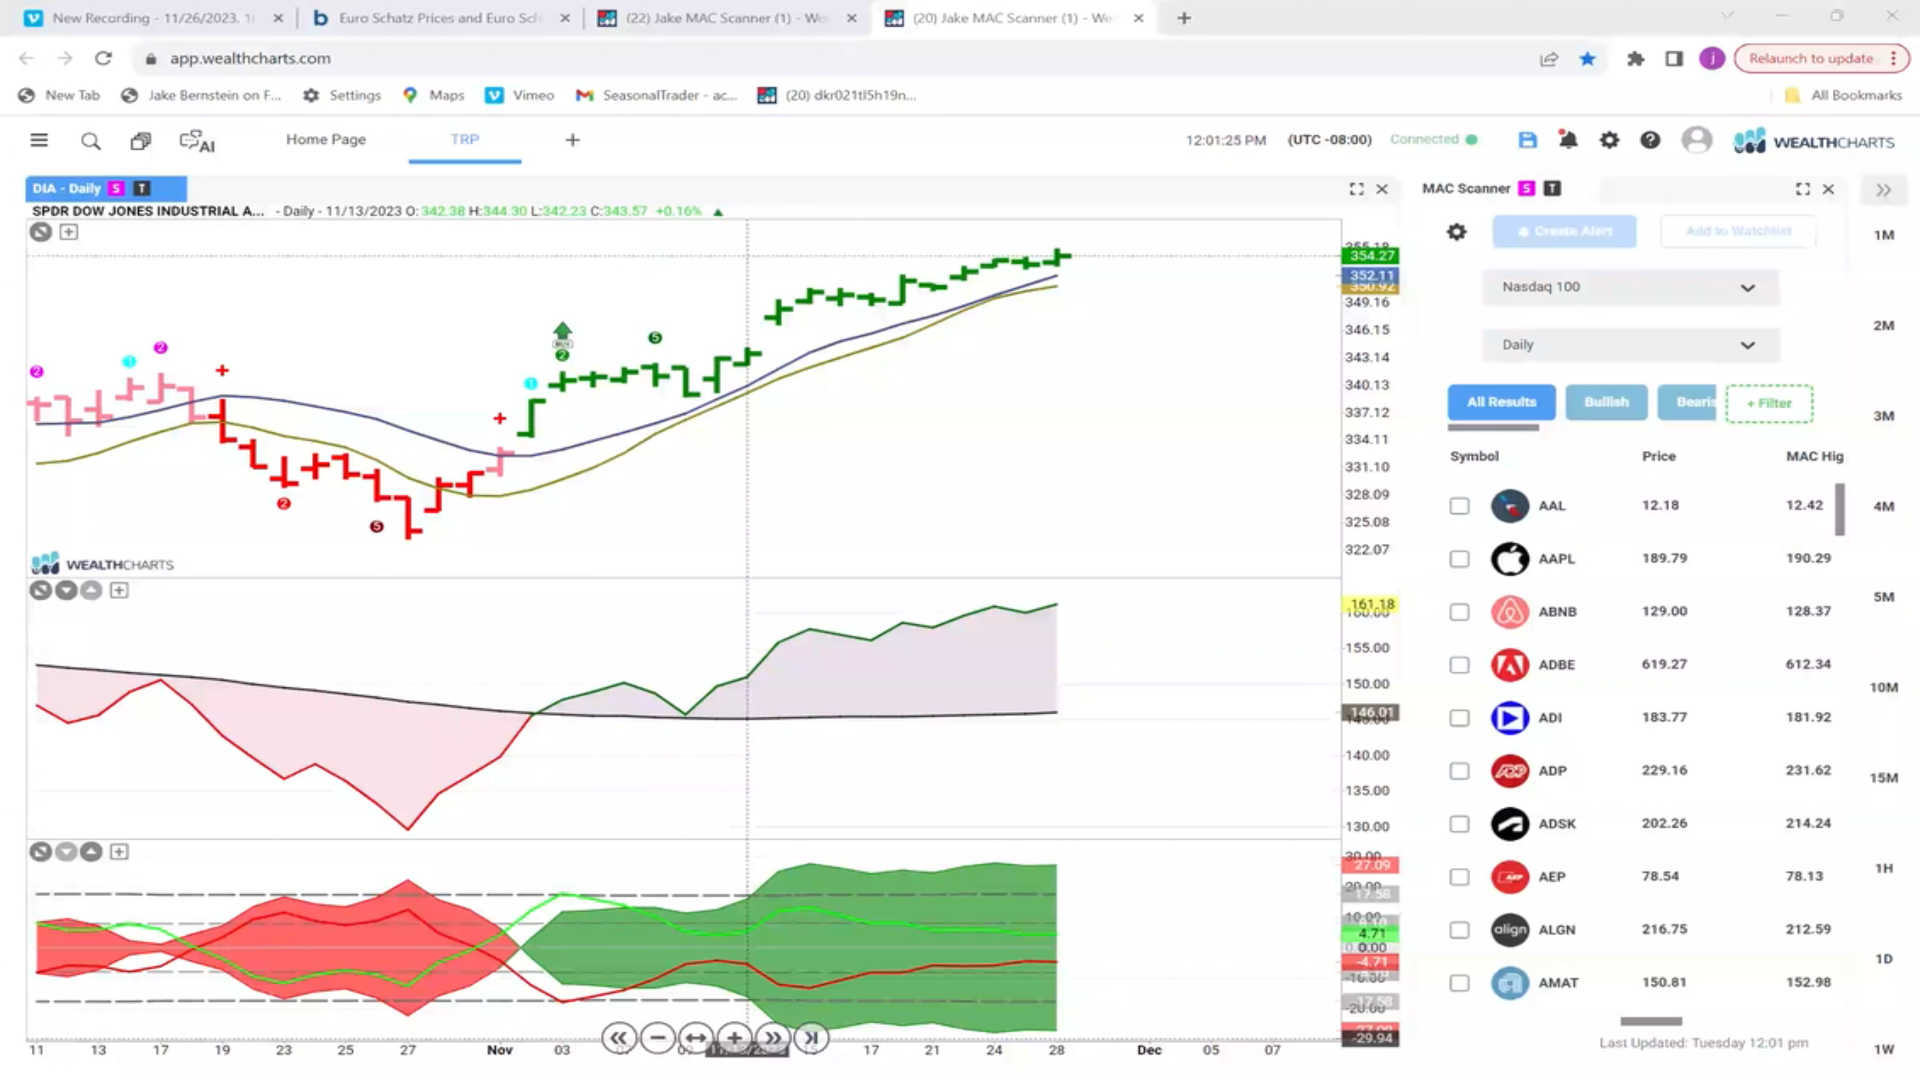The height and width of the screenshot is (1080, 1920).
Task: Close the DIA Daily chart panel
Action: pos(1382,189)
